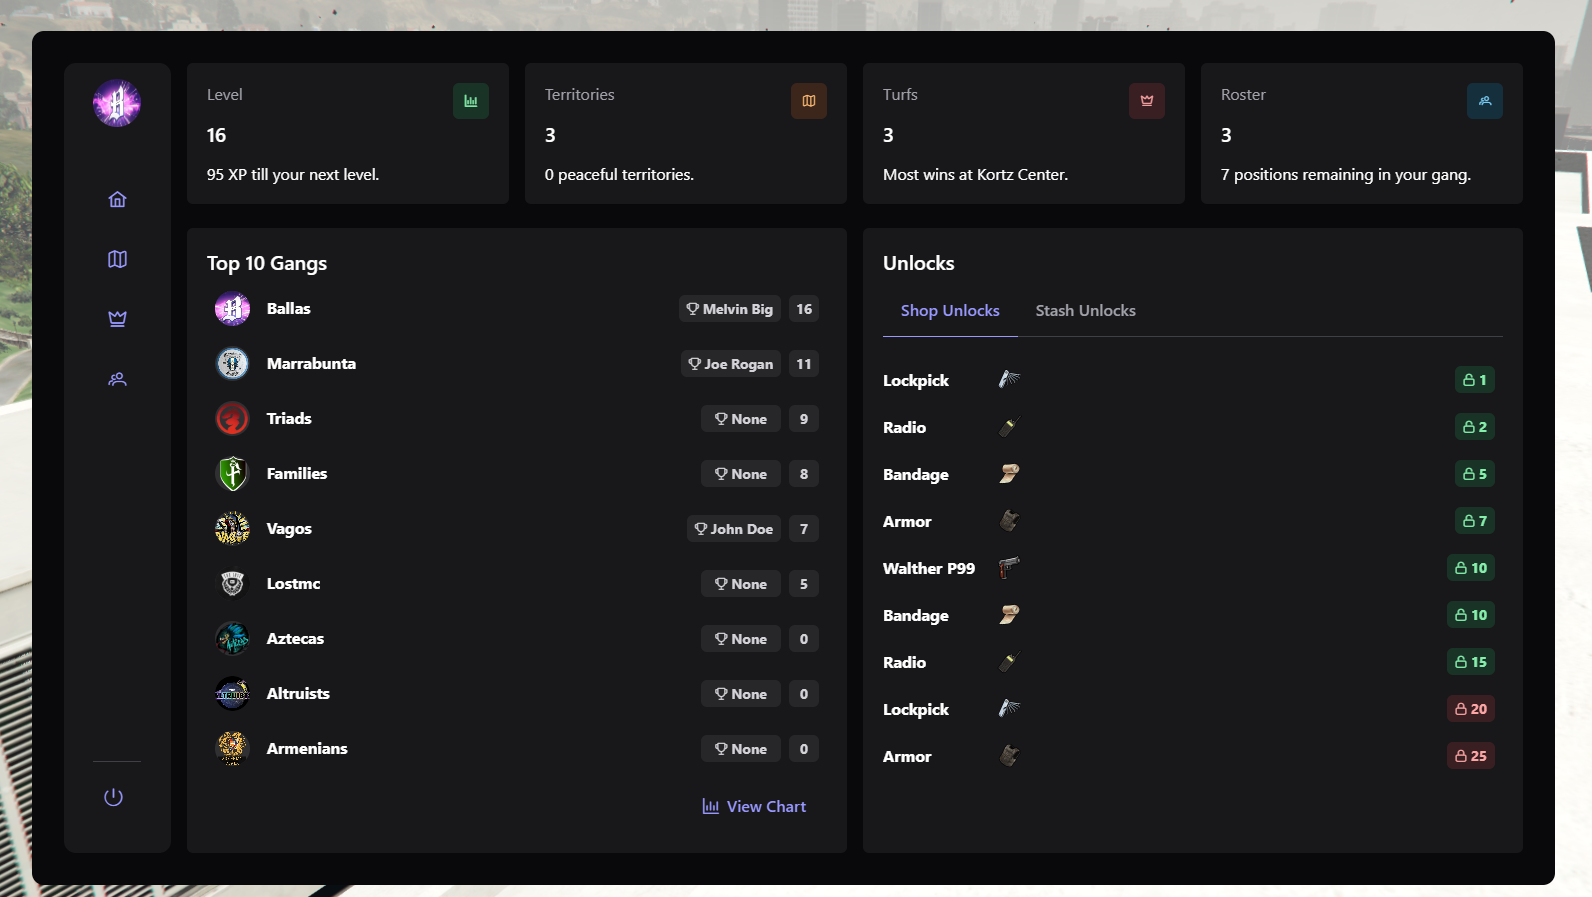The height and width of the screenshot is (897, 1592).
Task: Switch to the Shop Unlocks tab
Action: (x=949, y=311)
